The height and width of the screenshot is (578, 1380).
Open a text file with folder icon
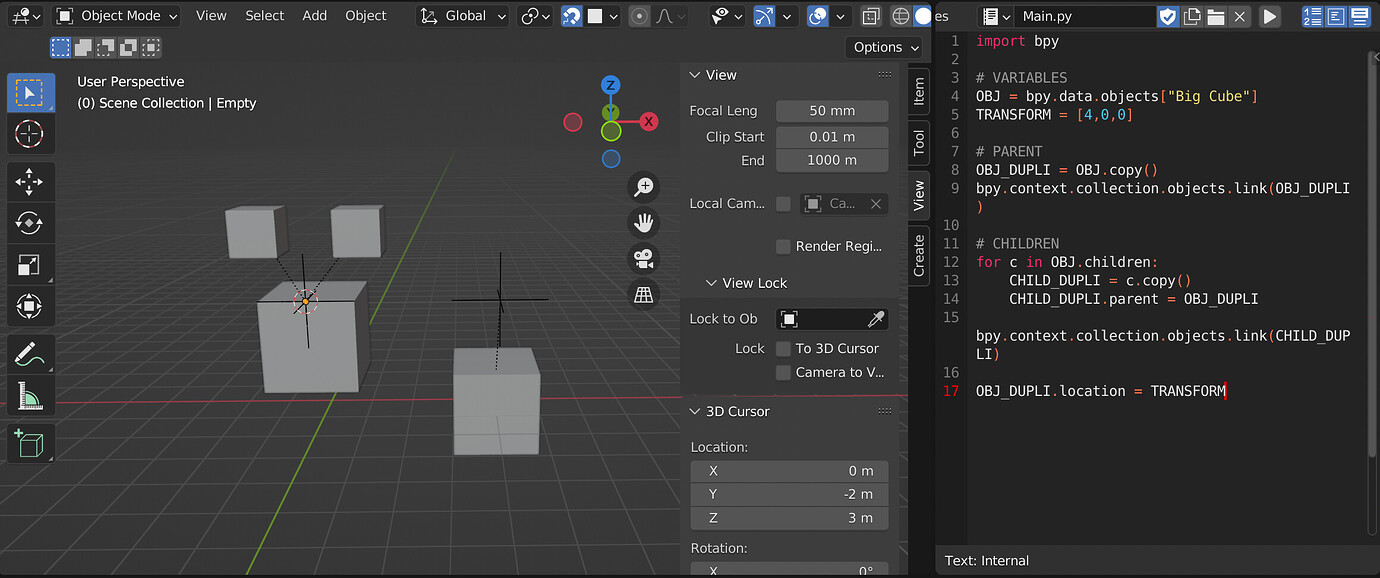tap(1216, 16)
